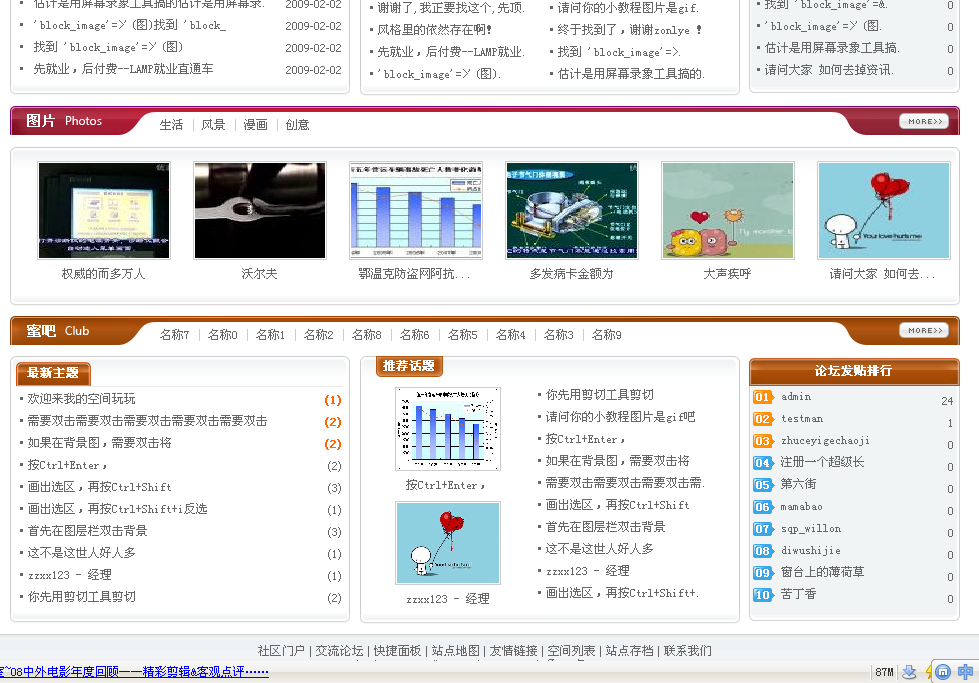Image resolution: width=979 pixels, height=683 pixels.
Task: Click 交流论坛 footer link
Action: coord(339,651)
